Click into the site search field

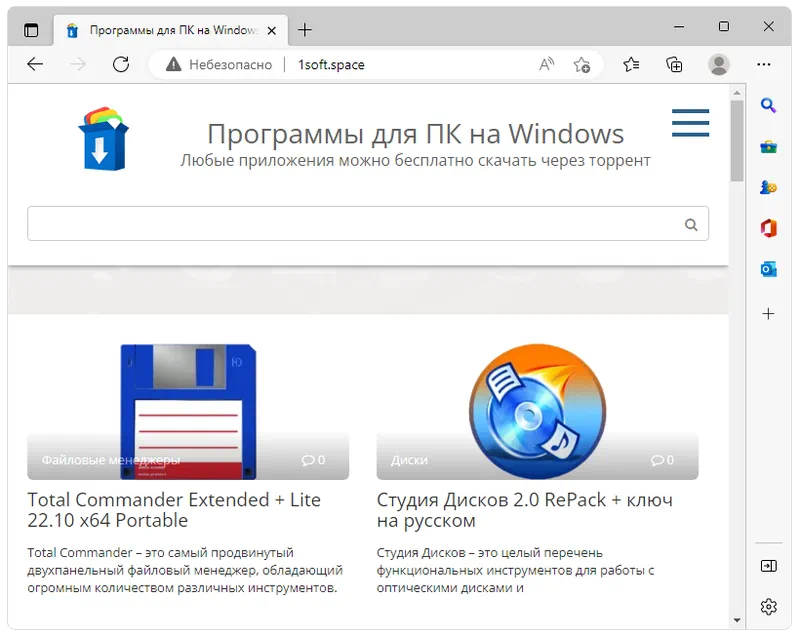[368, 224]
